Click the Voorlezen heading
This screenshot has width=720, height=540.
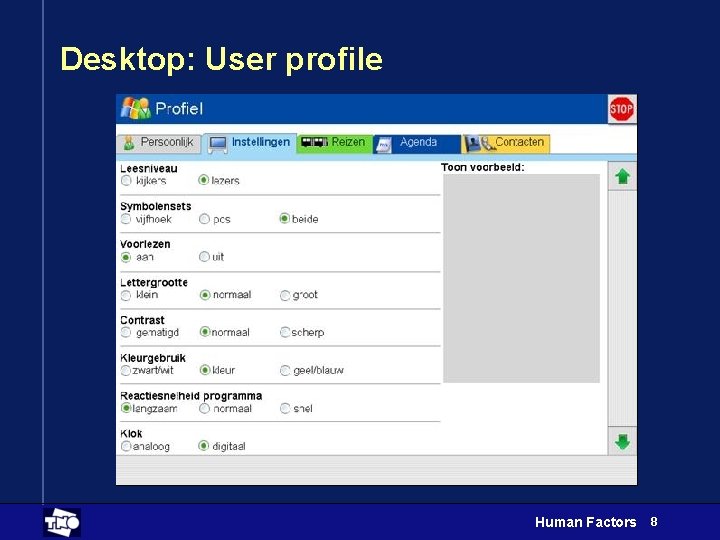click(145, 244)
